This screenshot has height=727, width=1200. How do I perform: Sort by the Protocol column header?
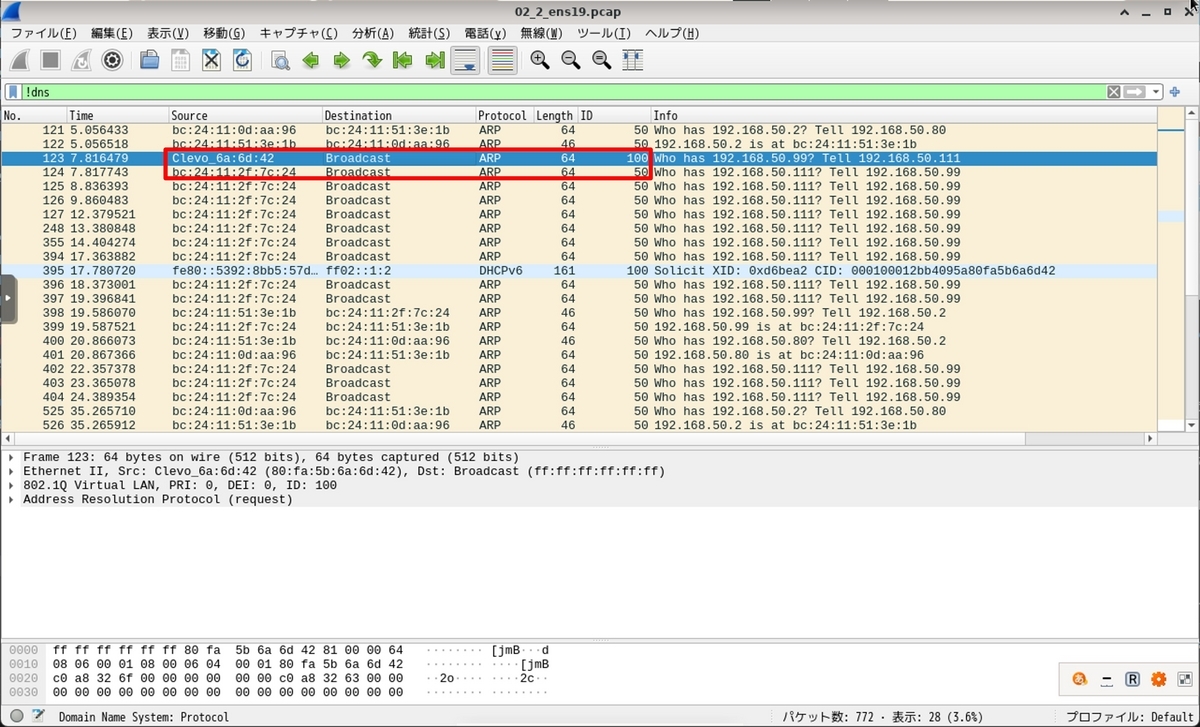504,116
